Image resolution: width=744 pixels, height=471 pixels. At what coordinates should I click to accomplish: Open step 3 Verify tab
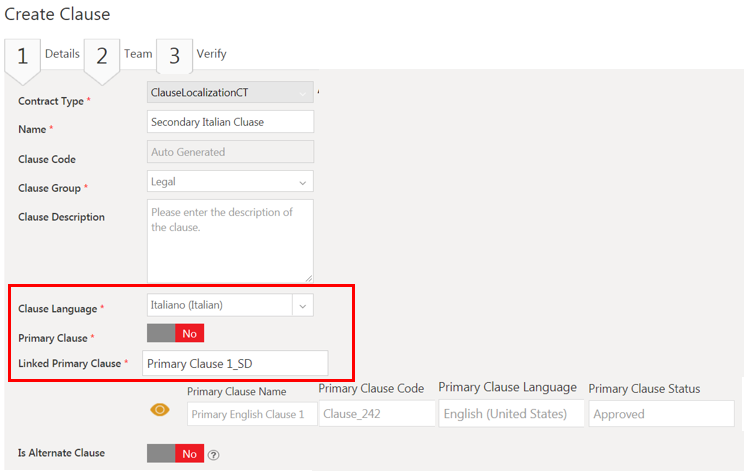click(x=192, y=55)
